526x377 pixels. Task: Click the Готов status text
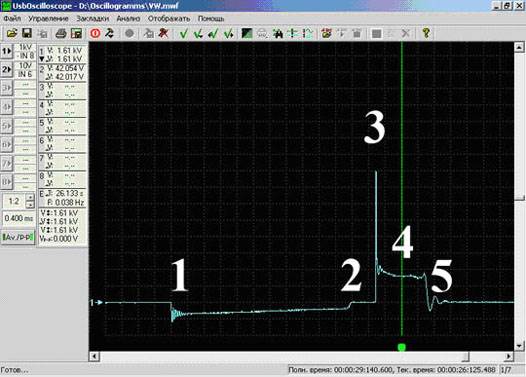14,370
